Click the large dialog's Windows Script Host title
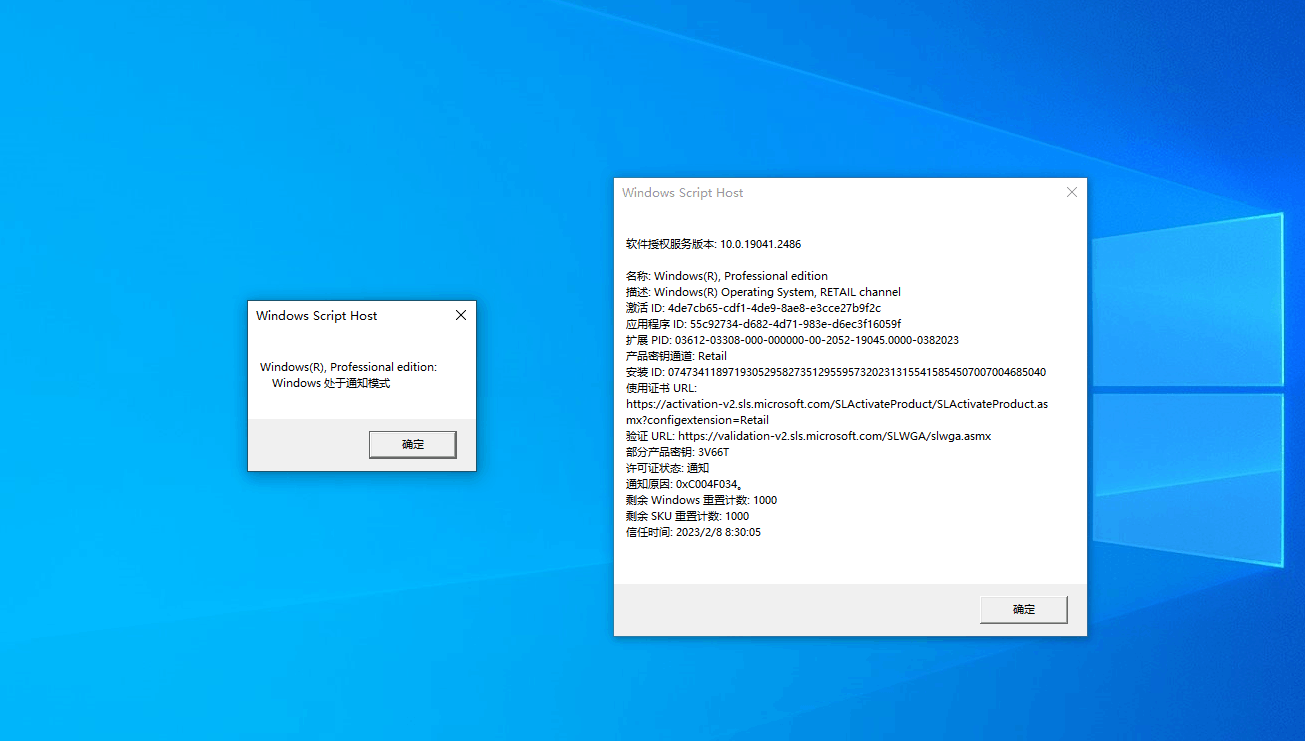This screenshot has width=1305, height=741. (683, 192)
